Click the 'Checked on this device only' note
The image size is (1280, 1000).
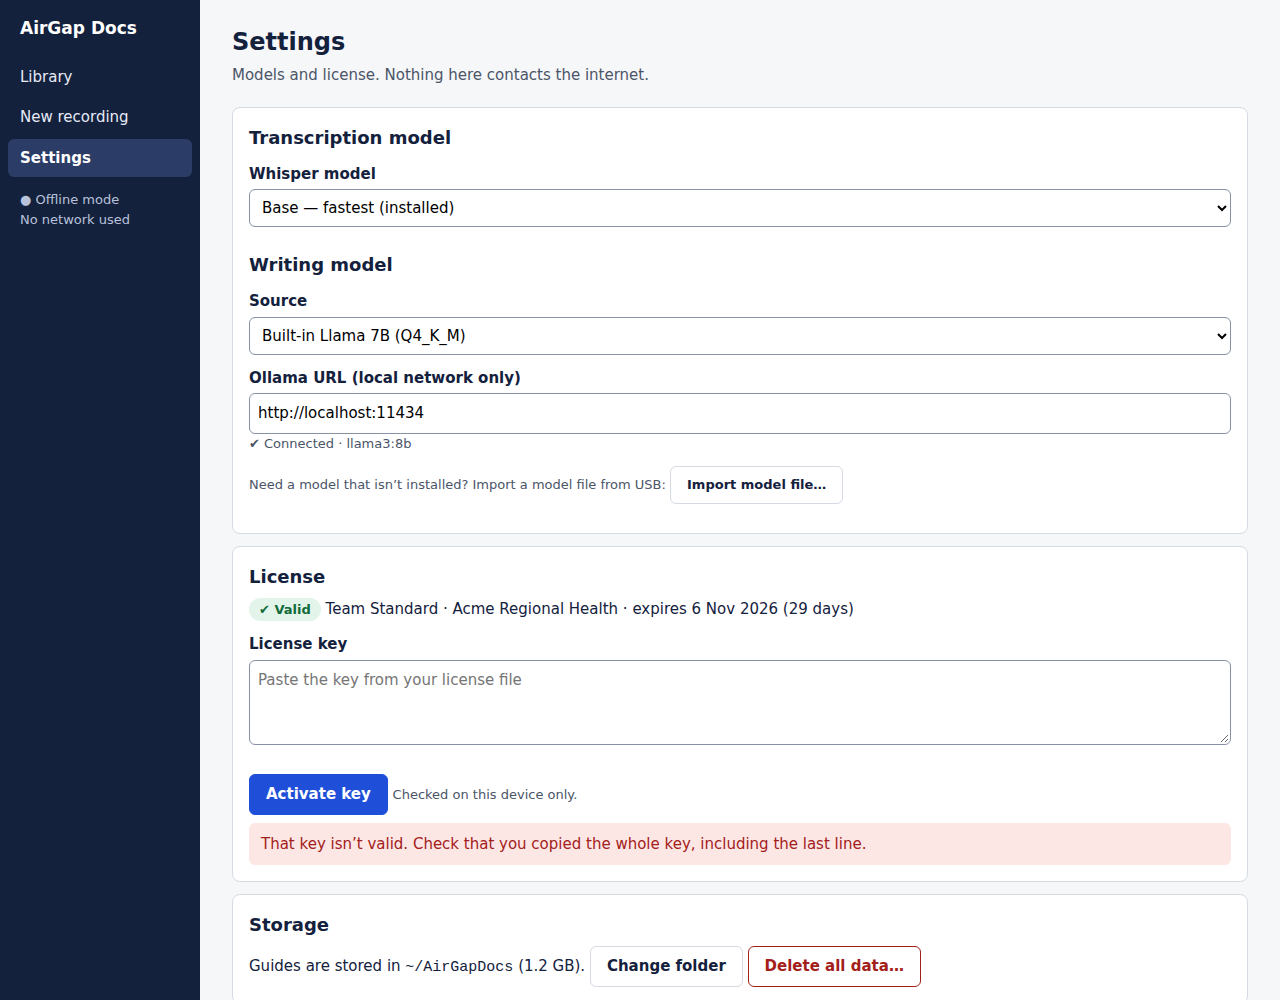click(x=485, y=795)
